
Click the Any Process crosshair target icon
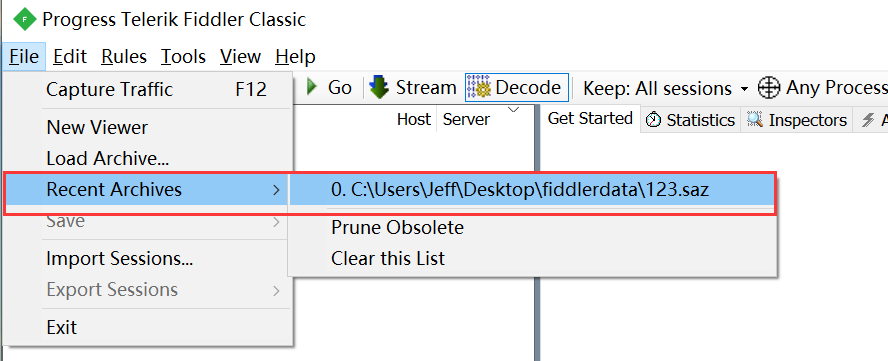pos(769,88)
